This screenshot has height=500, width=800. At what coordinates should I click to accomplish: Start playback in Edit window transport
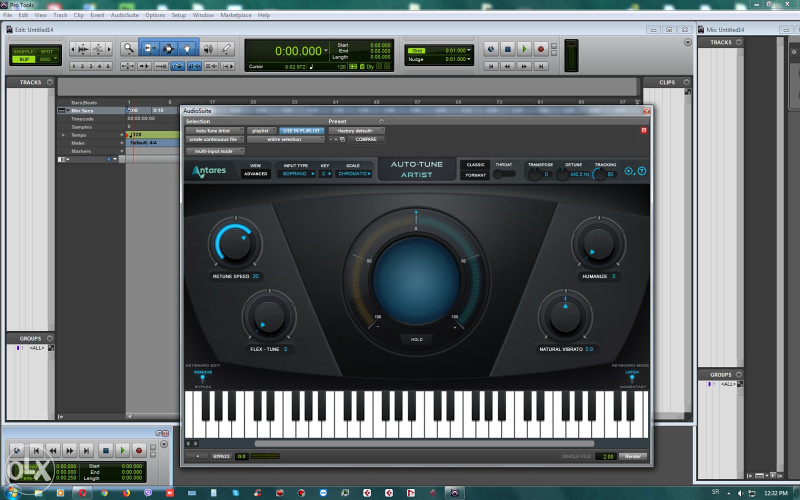point(524,49)
